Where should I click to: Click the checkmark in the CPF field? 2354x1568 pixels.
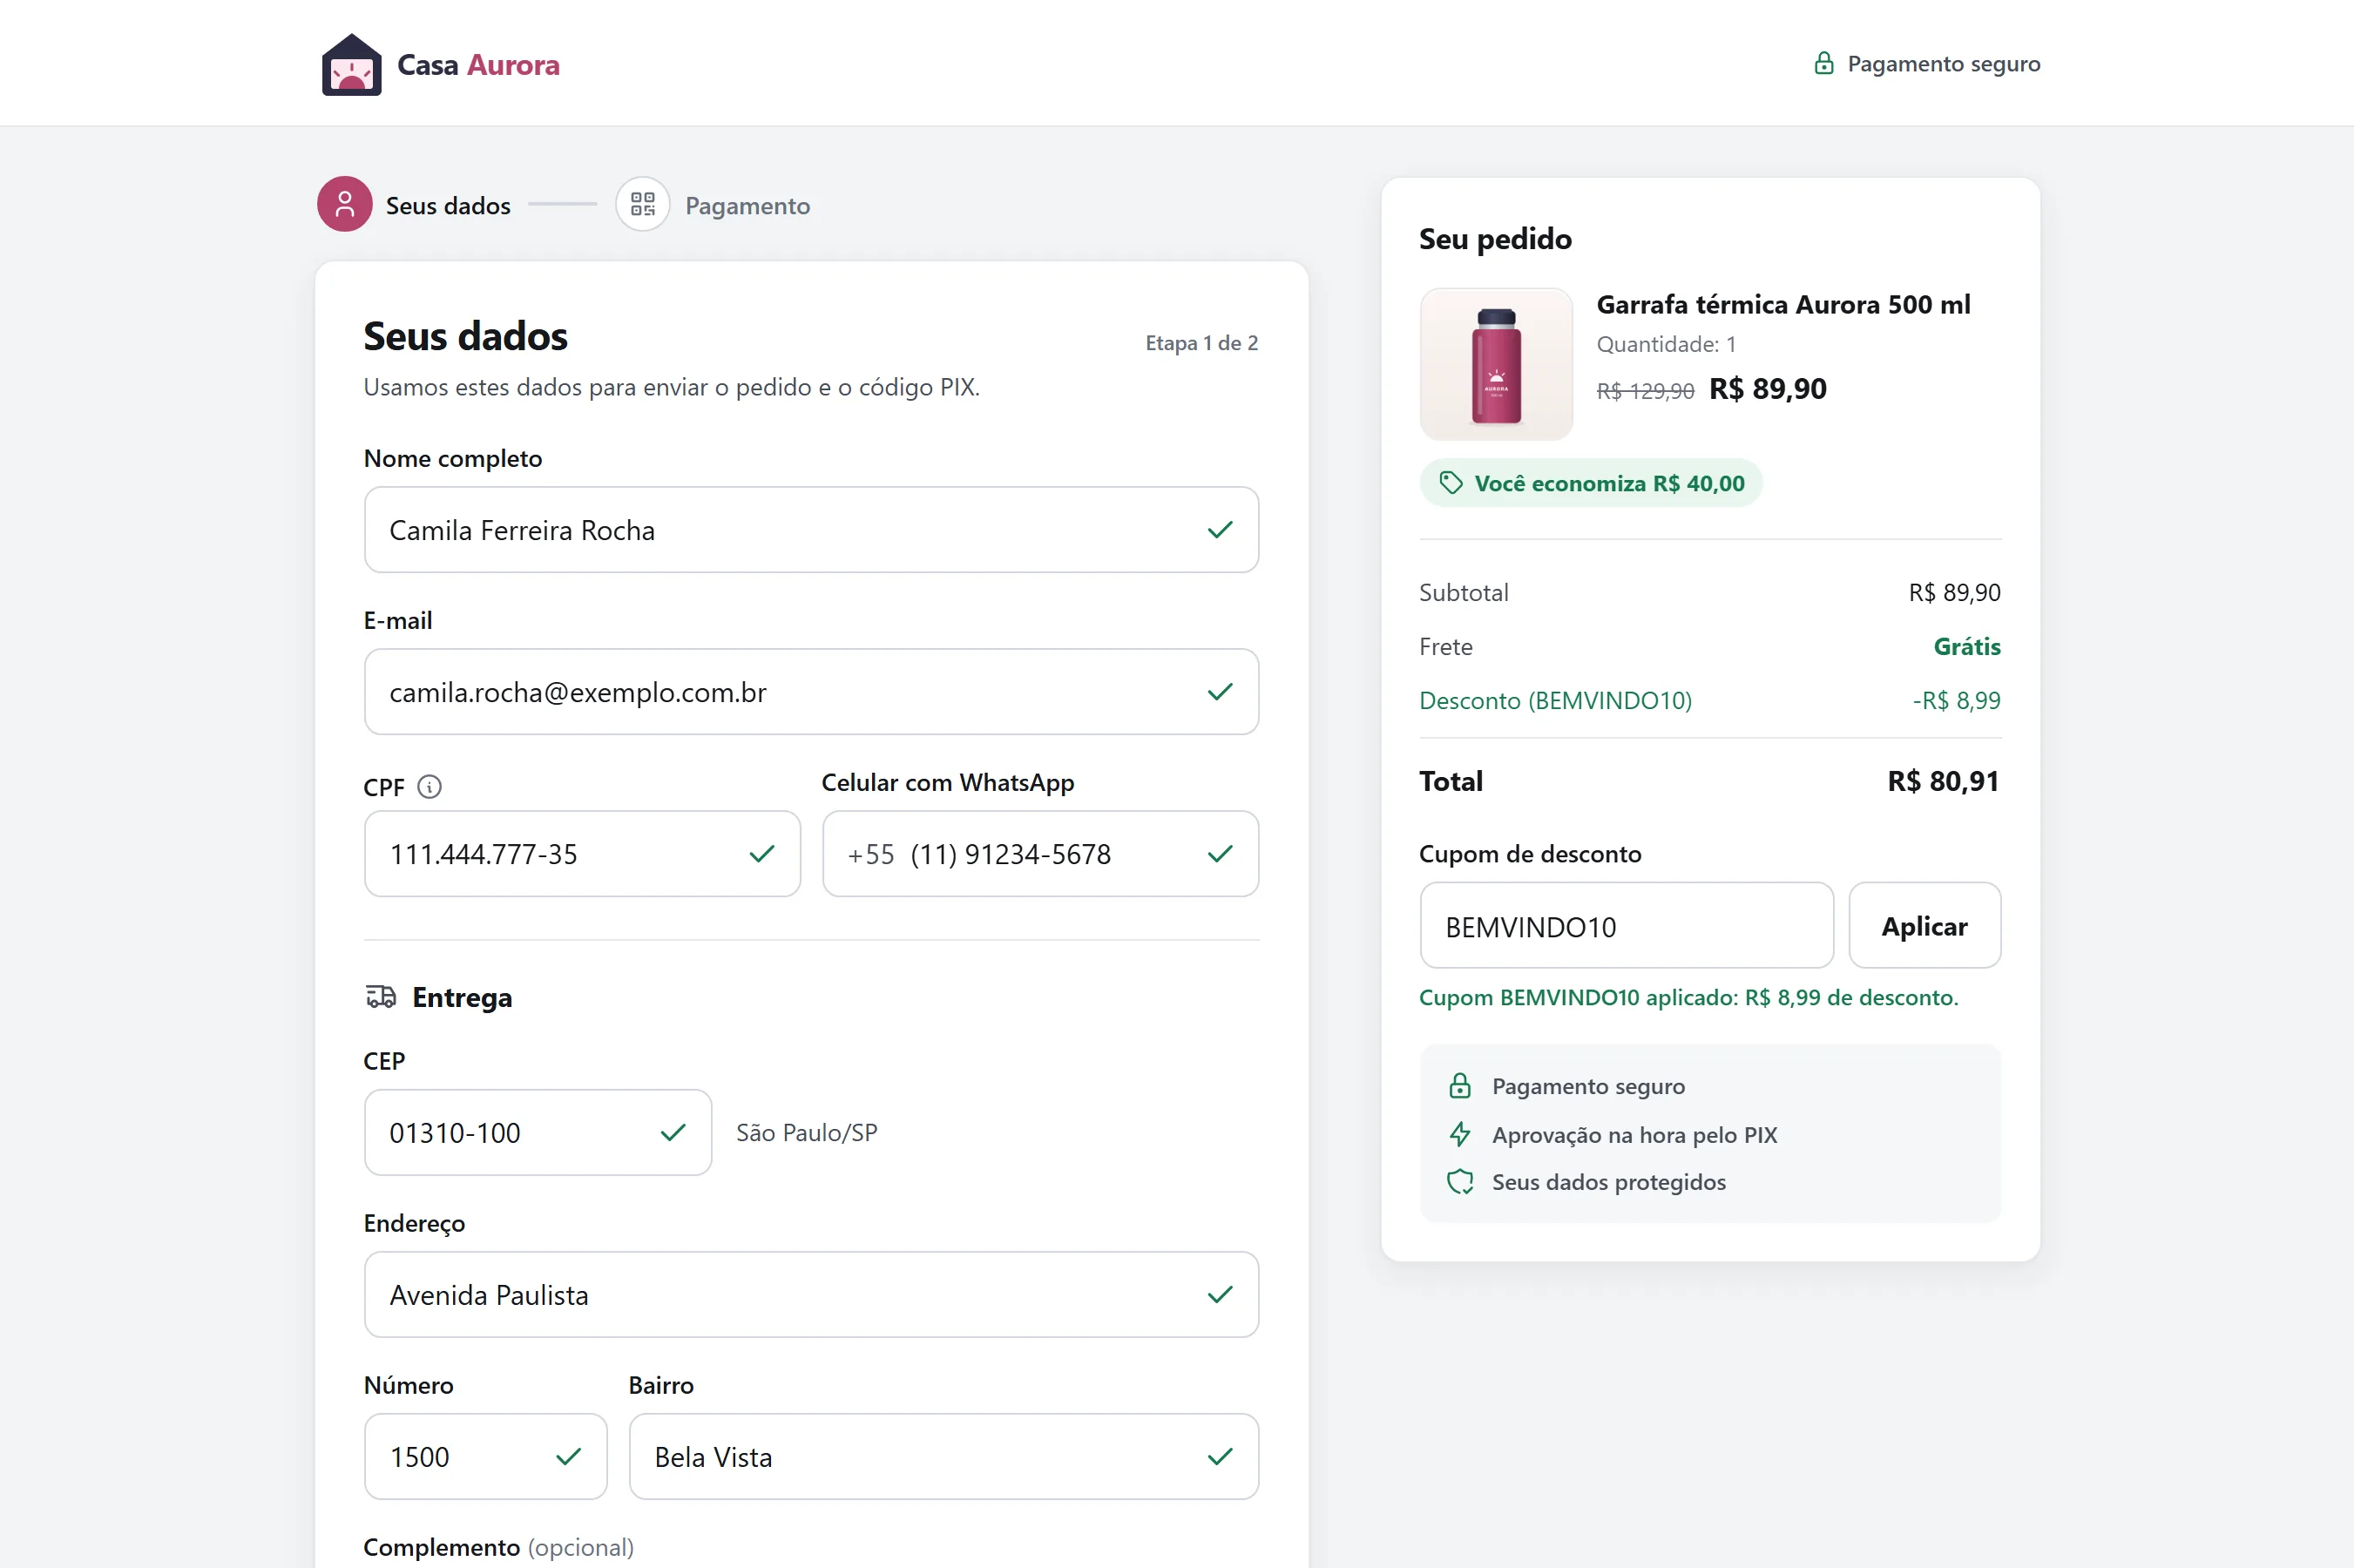(x=761, y=854)
